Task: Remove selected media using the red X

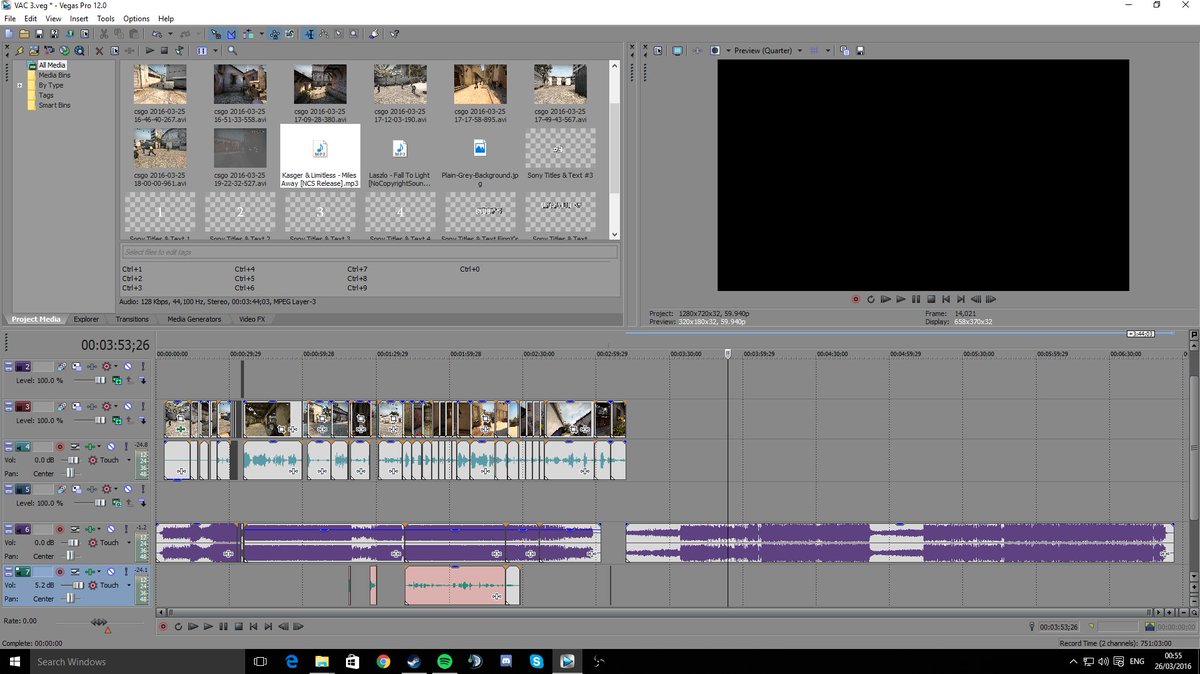Action: (x=99, y=50)
